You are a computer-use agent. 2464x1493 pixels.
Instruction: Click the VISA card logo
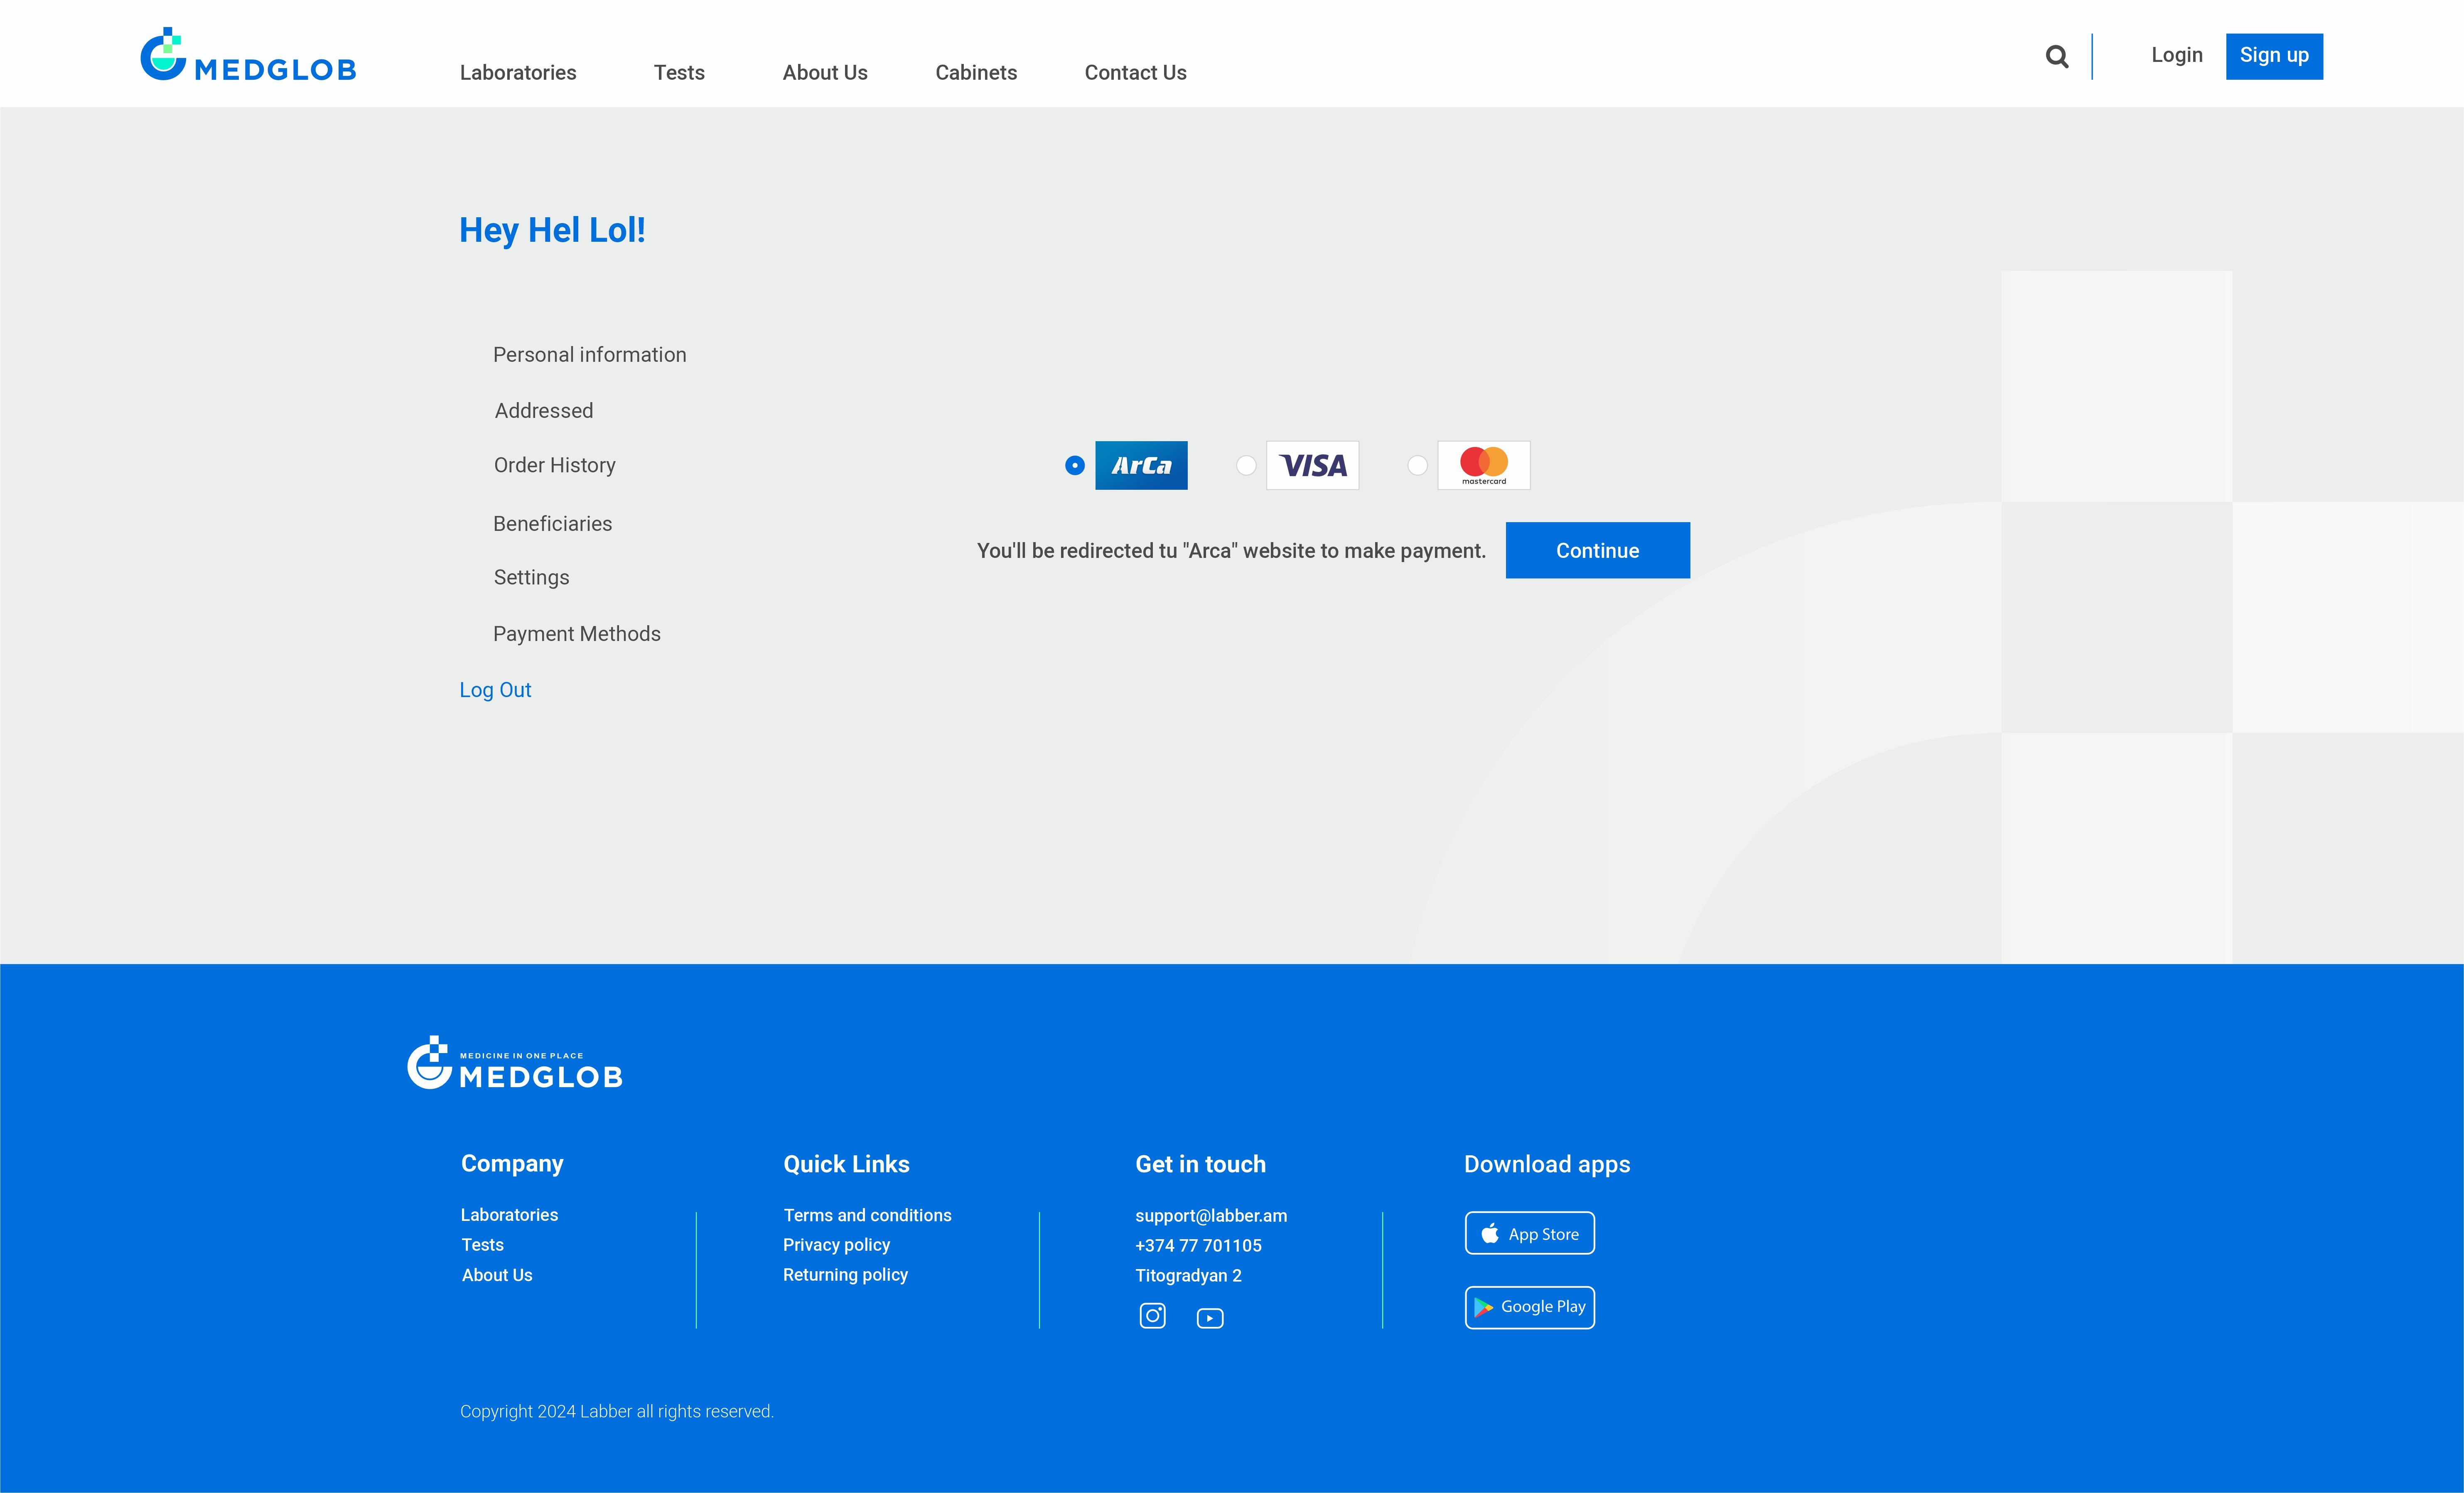pos(1312,465)
